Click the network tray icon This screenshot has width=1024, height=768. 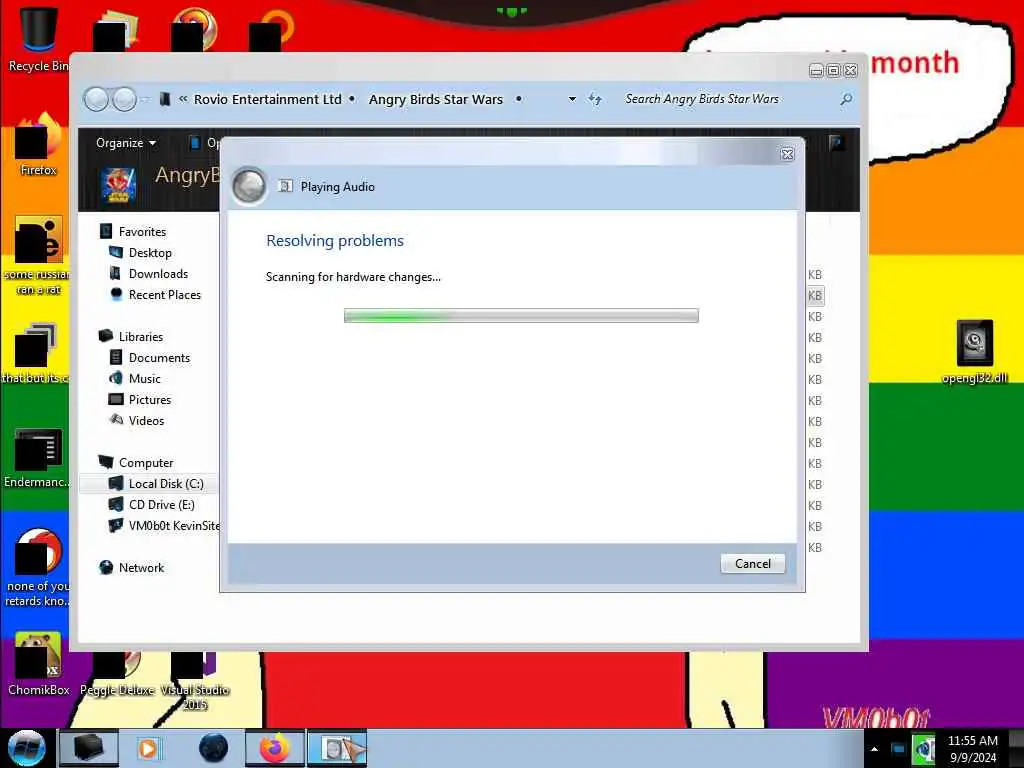(899, 749)
